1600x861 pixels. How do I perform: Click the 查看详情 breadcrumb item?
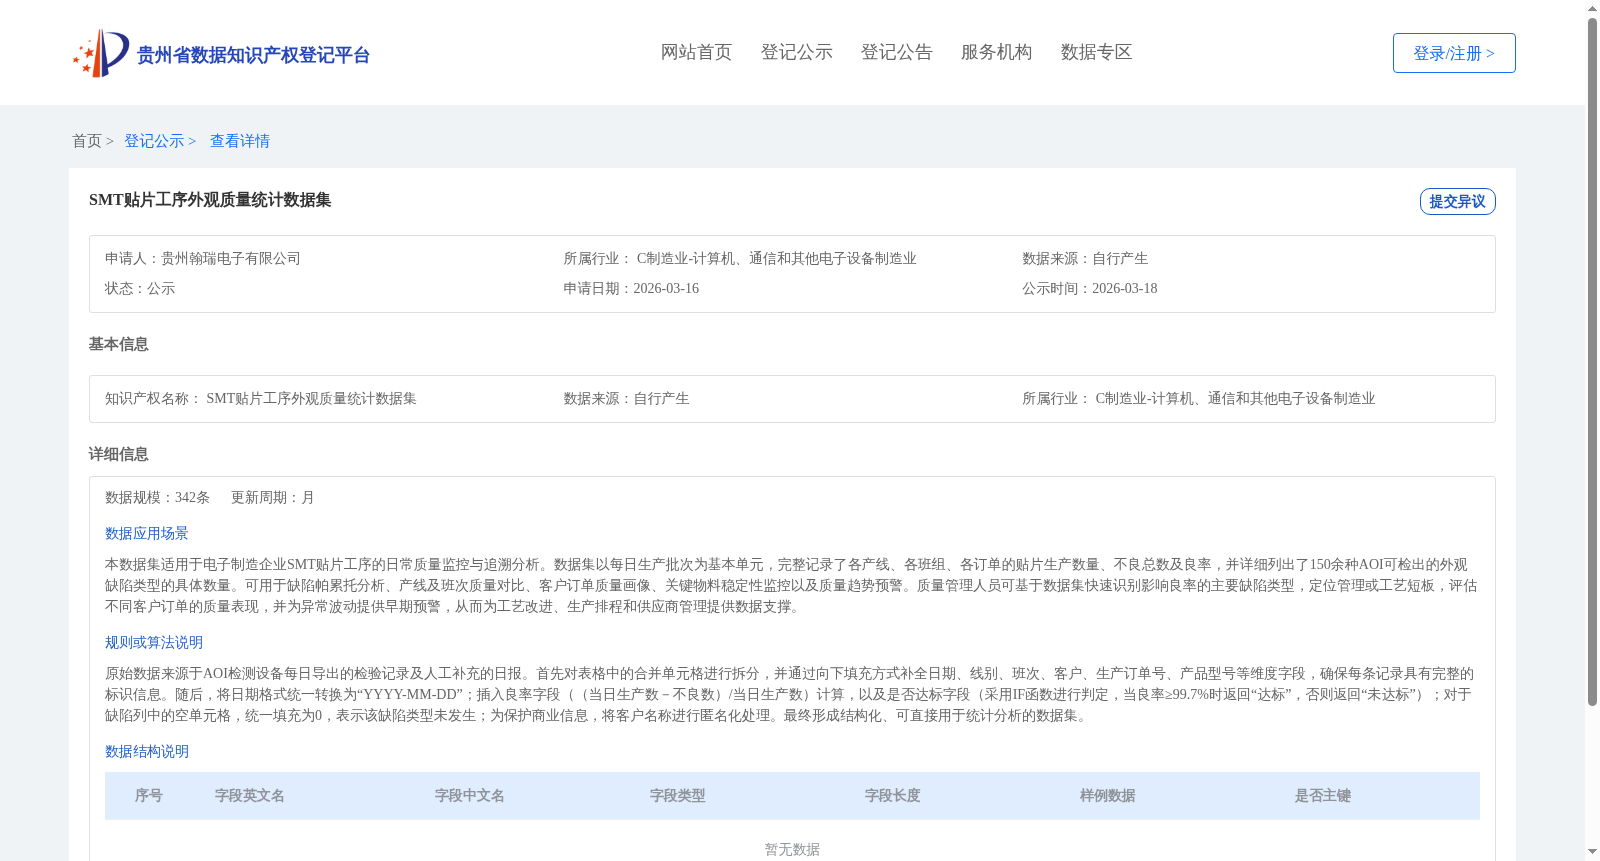tap(240, 141)
